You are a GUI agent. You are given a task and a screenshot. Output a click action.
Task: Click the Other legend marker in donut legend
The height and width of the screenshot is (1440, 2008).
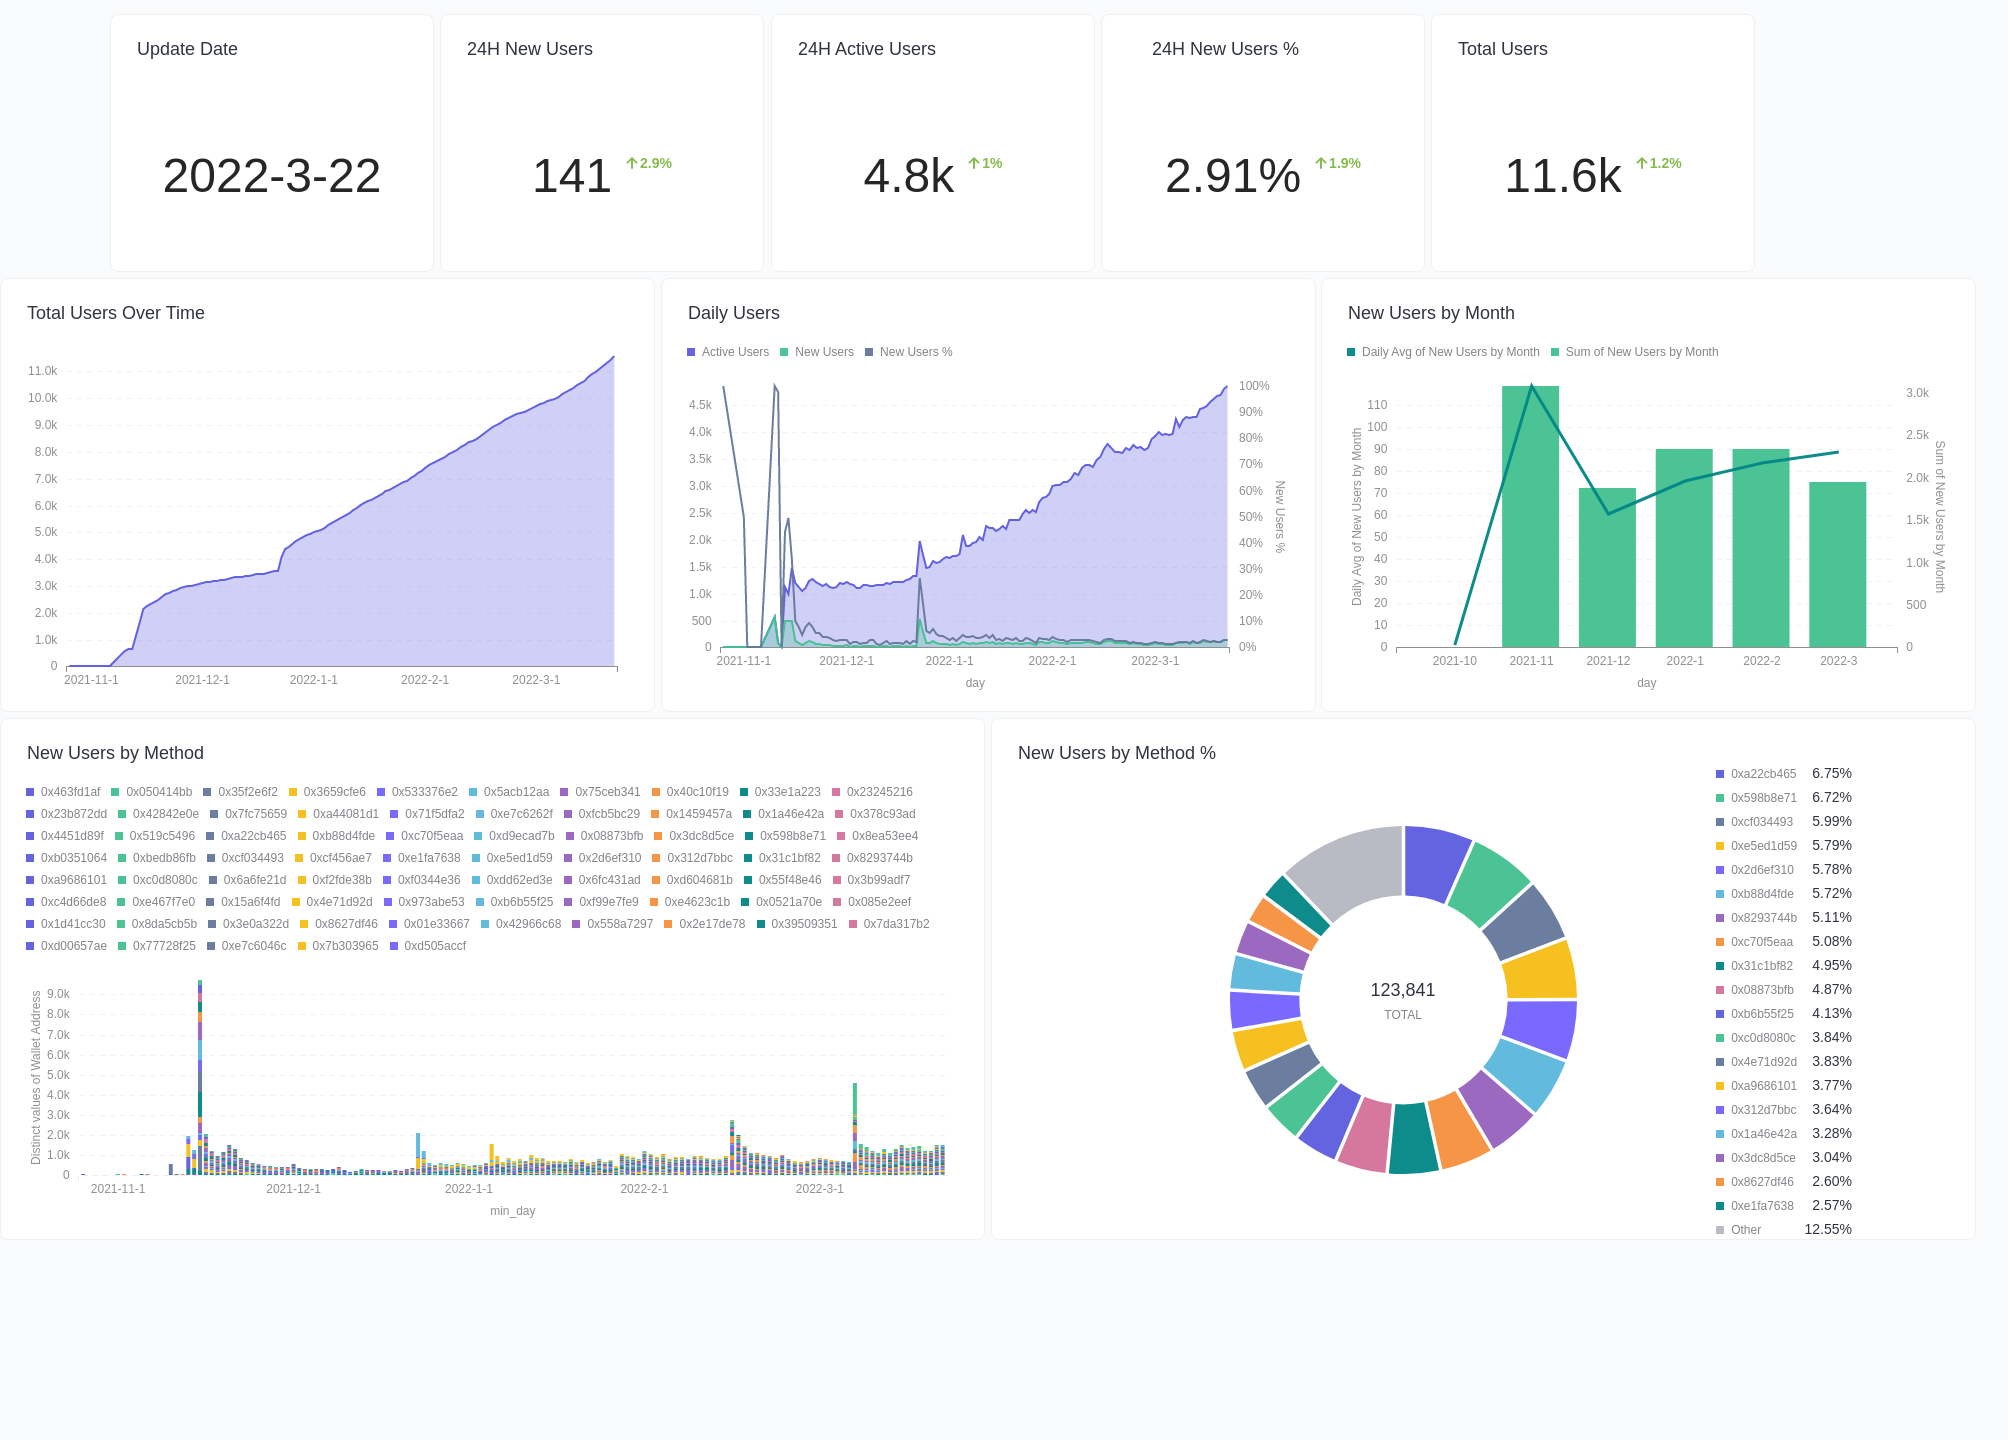point(1720,1229)
